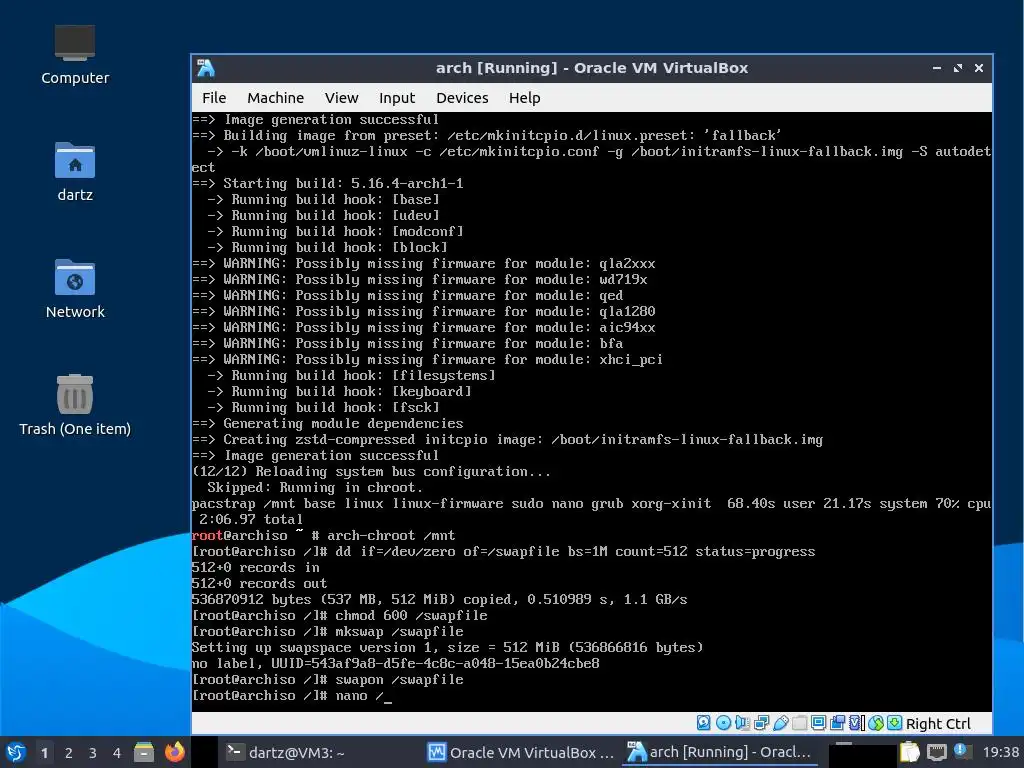Open the Input menu

[x=397, y=98]
